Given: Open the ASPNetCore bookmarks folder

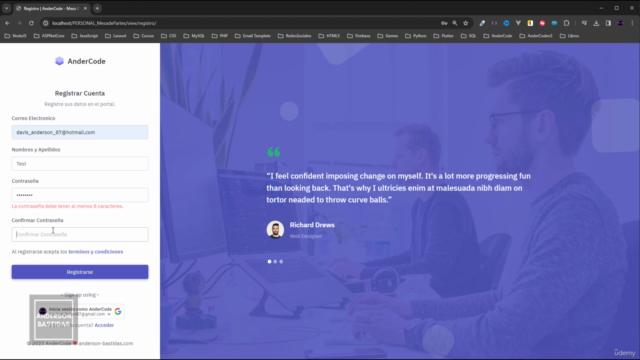Looking at the screenshot, I should 49,36.
